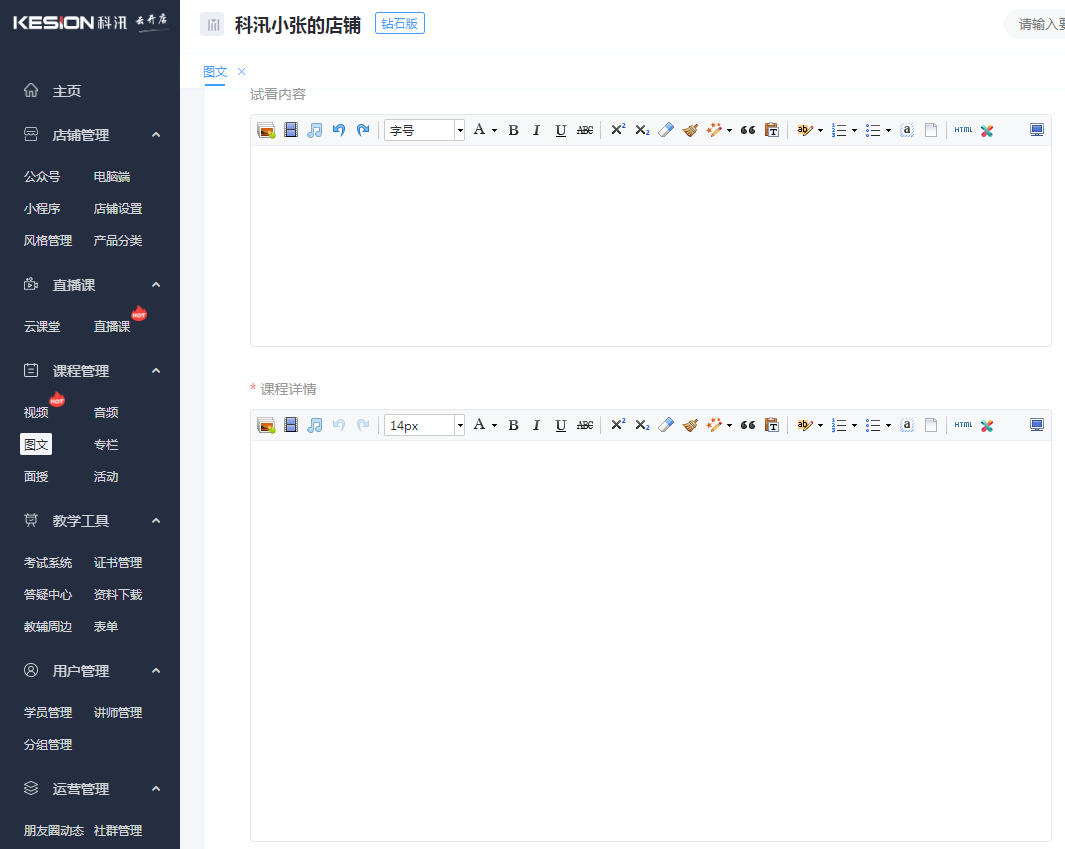Go to 主页 in the sidebar

[x=67, y=91]
